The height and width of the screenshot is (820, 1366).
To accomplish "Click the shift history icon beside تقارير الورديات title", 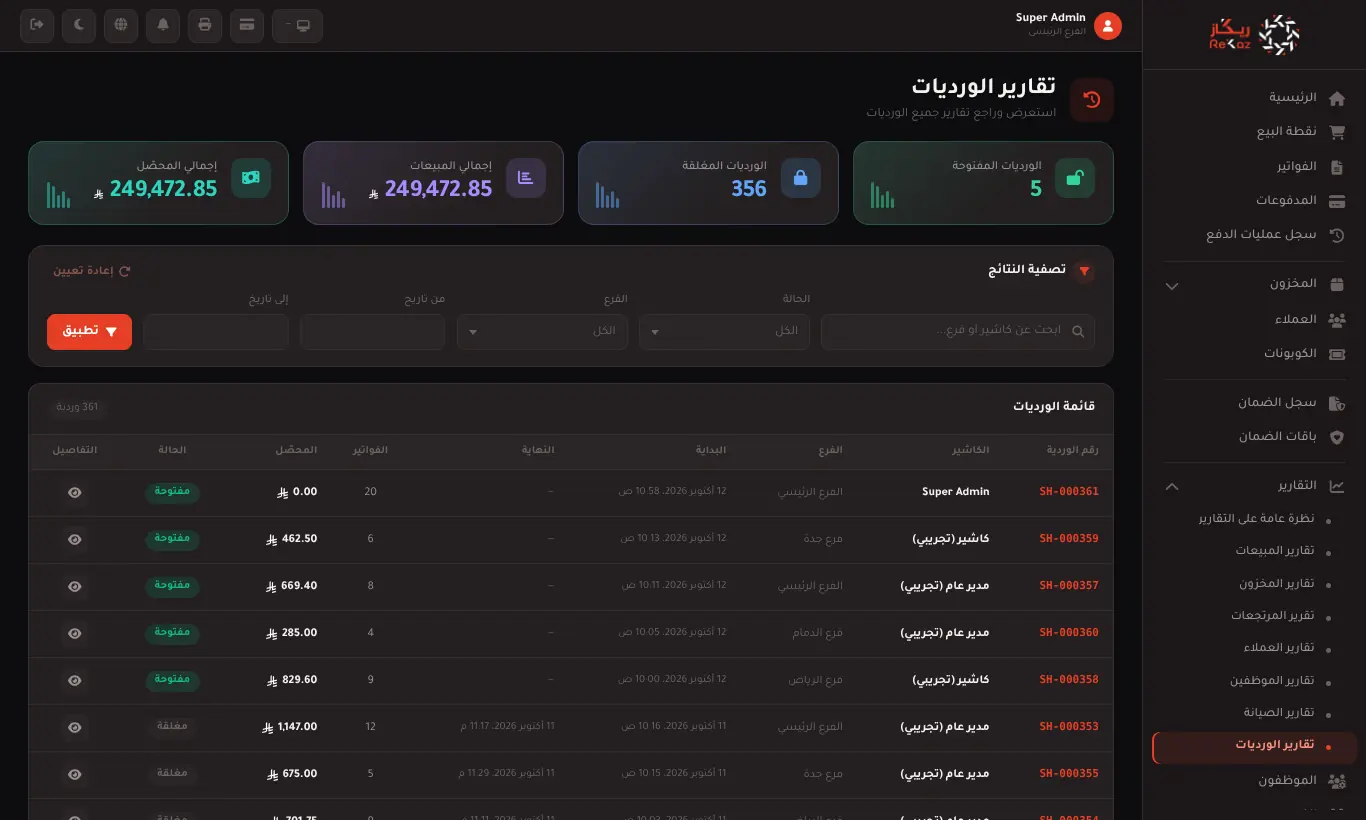I will pyautogui.click(x=1092, y=100).
